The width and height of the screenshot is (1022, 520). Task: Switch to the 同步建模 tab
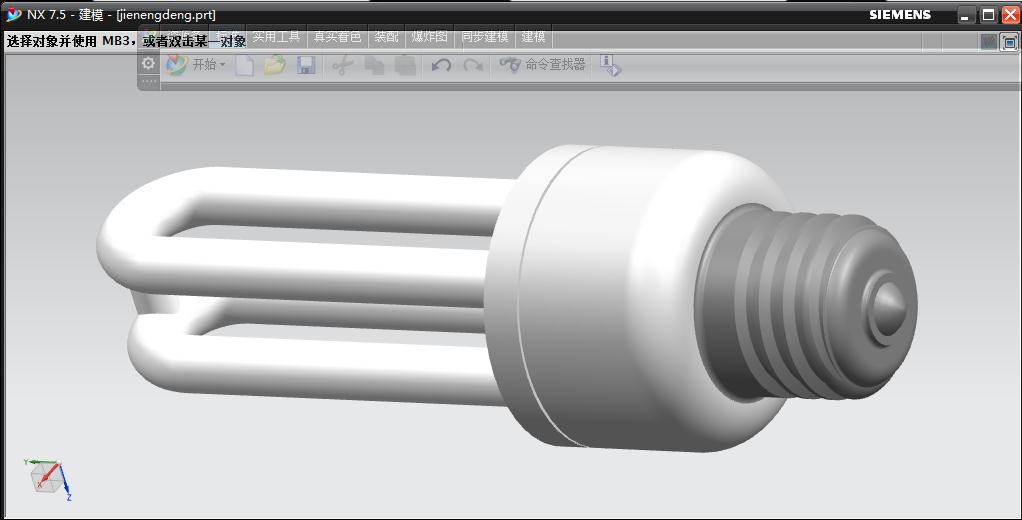484,36
